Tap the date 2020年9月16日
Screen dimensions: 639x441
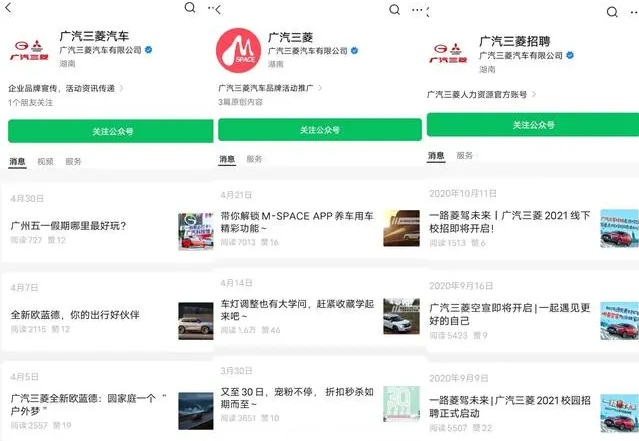[461, 286]
